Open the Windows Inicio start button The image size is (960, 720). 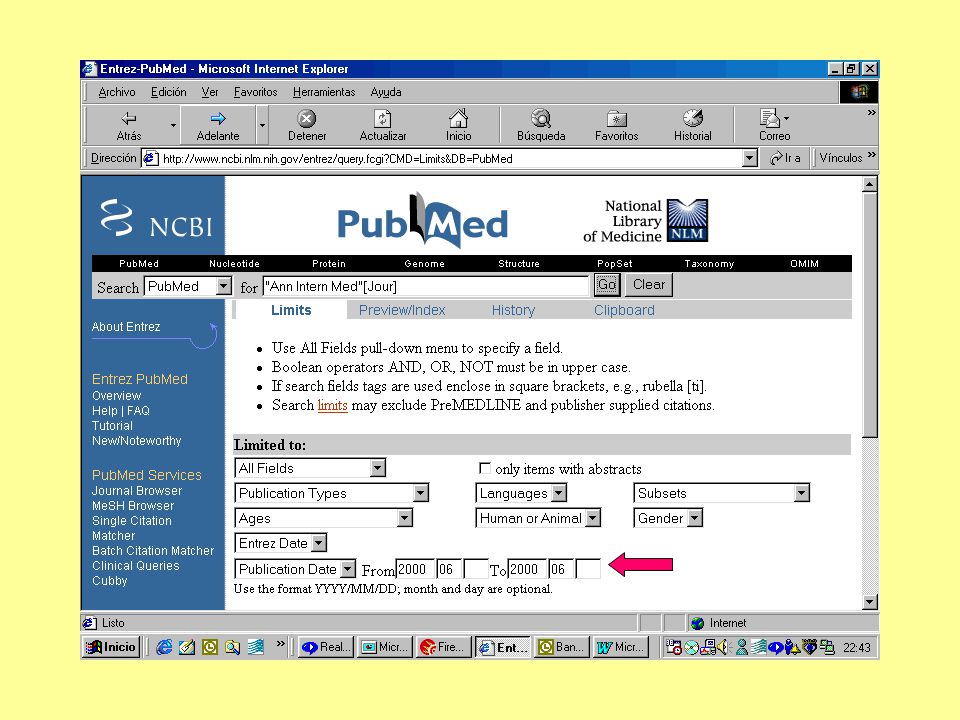111,647
